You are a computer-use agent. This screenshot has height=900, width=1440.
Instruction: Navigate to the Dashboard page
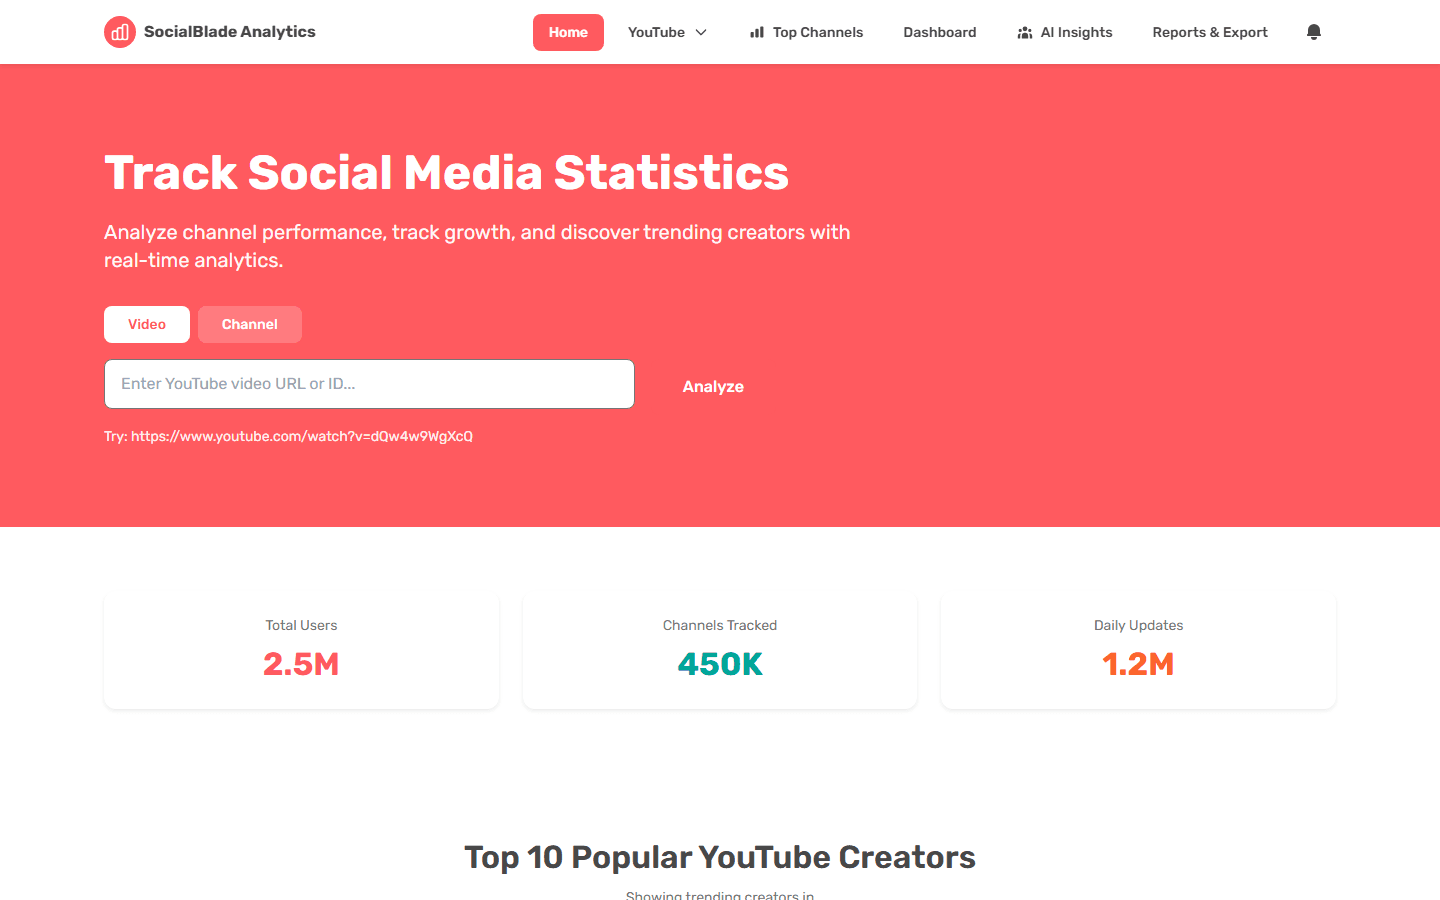coord(939,31)
